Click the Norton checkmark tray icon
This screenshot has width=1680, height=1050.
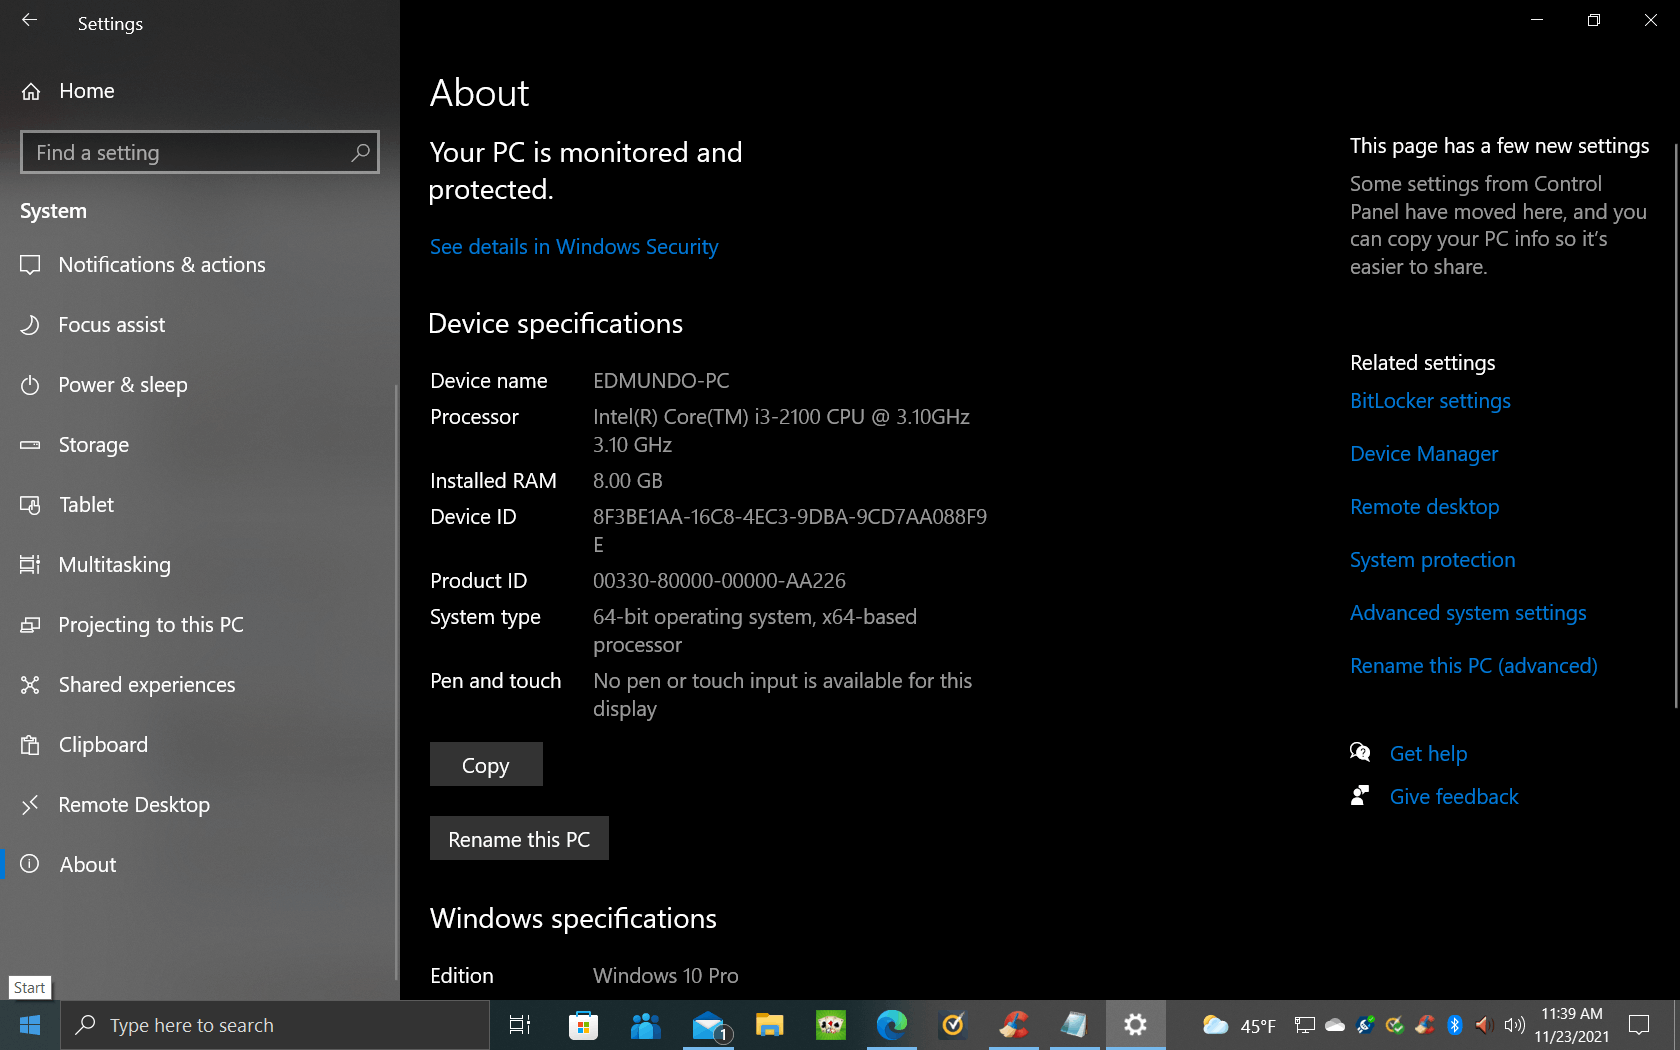click(x=1395, y=1025)
